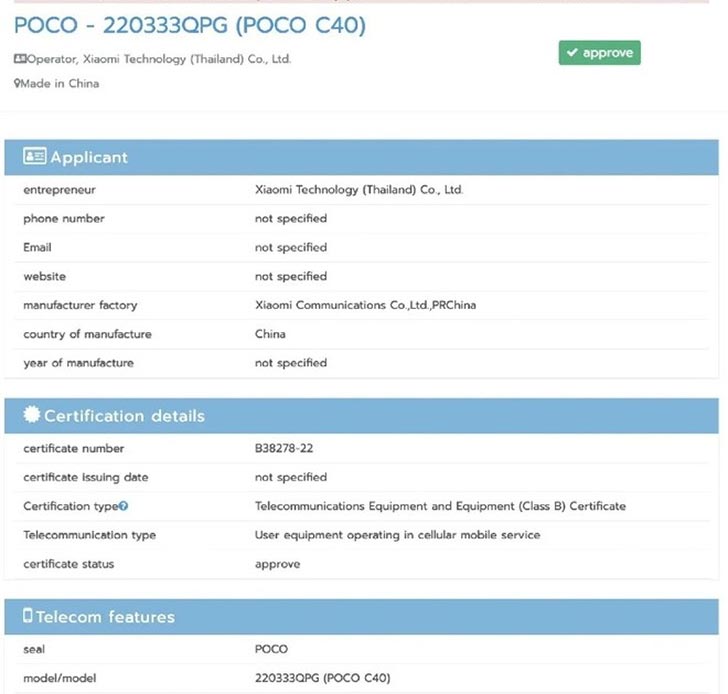Click the help icon next to Certification type
Screen dimensions: 728x694
click(123, 506)
